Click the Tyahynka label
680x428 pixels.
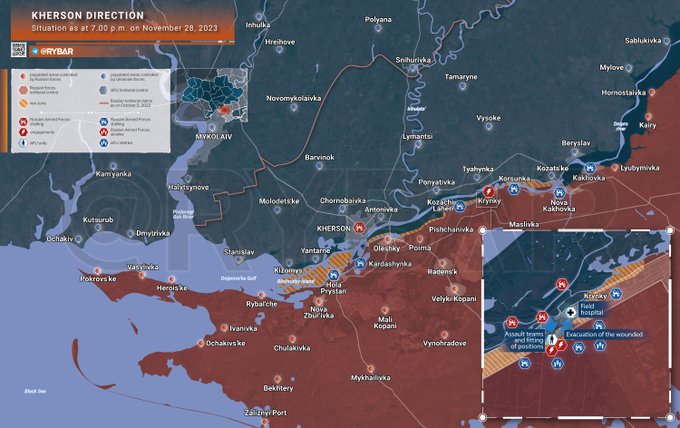(x=478, y=169)
